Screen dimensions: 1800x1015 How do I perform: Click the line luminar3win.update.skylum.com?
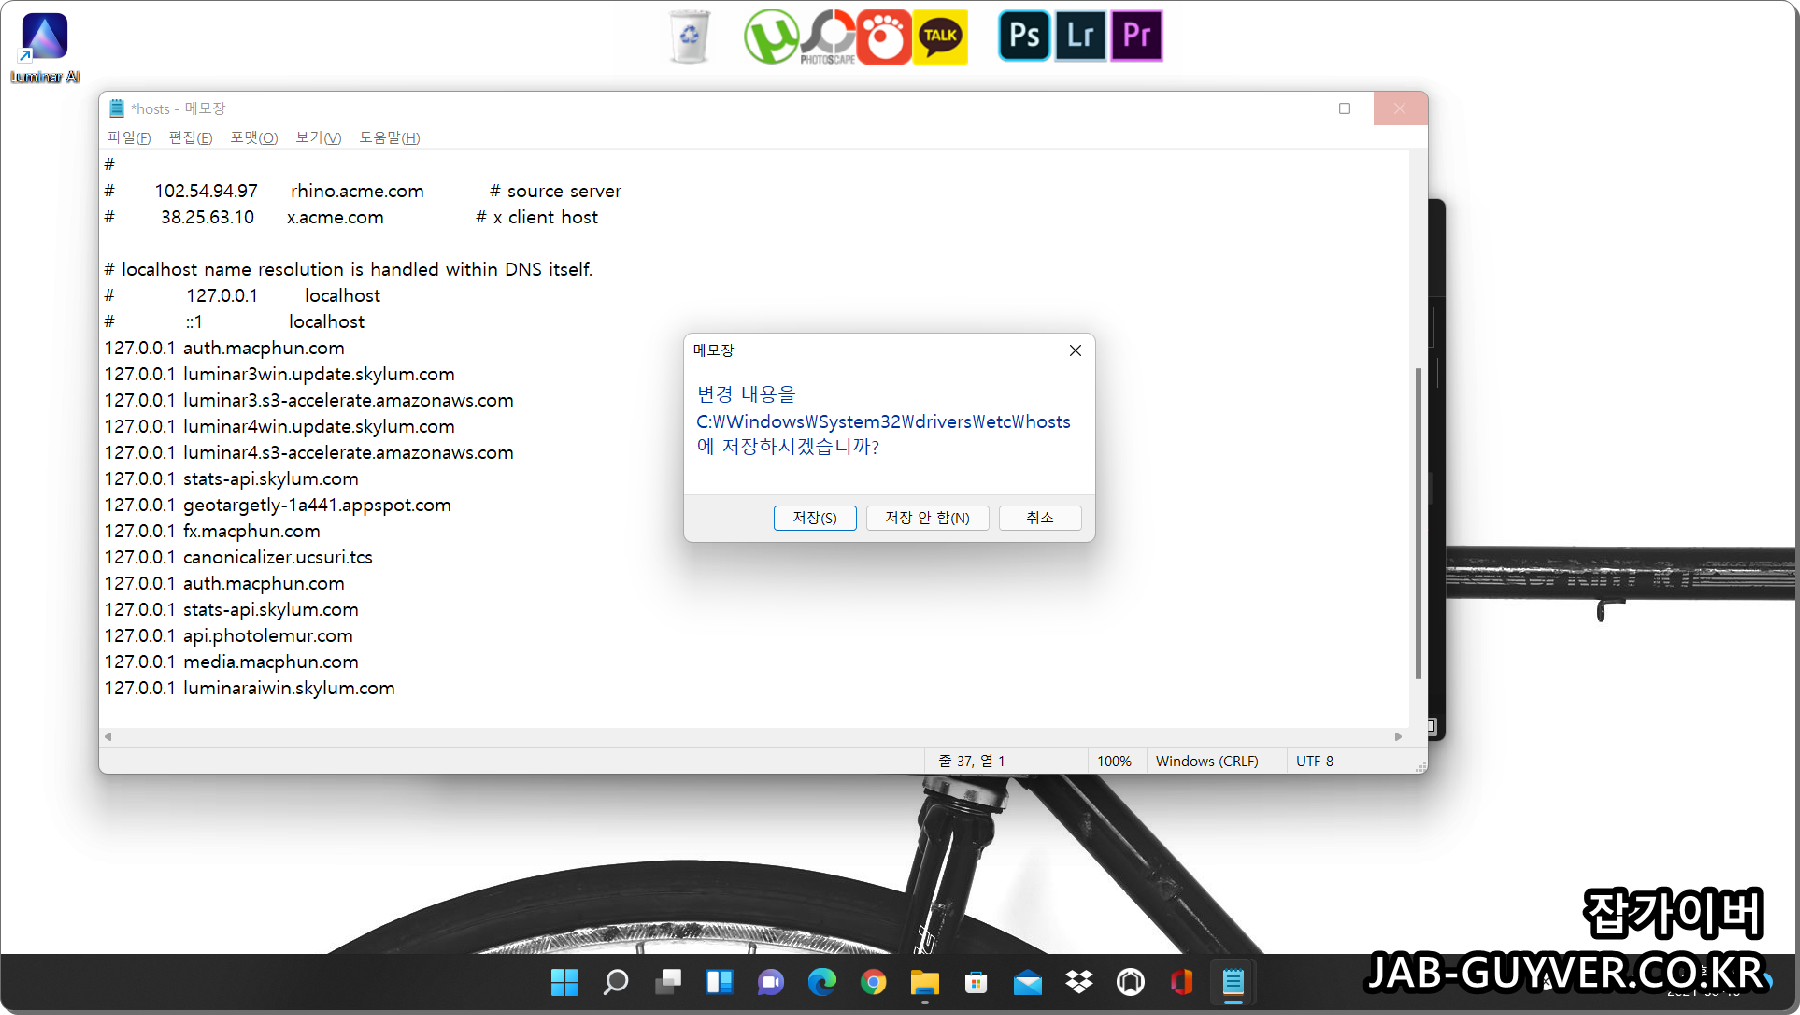[x=279, y=374]
